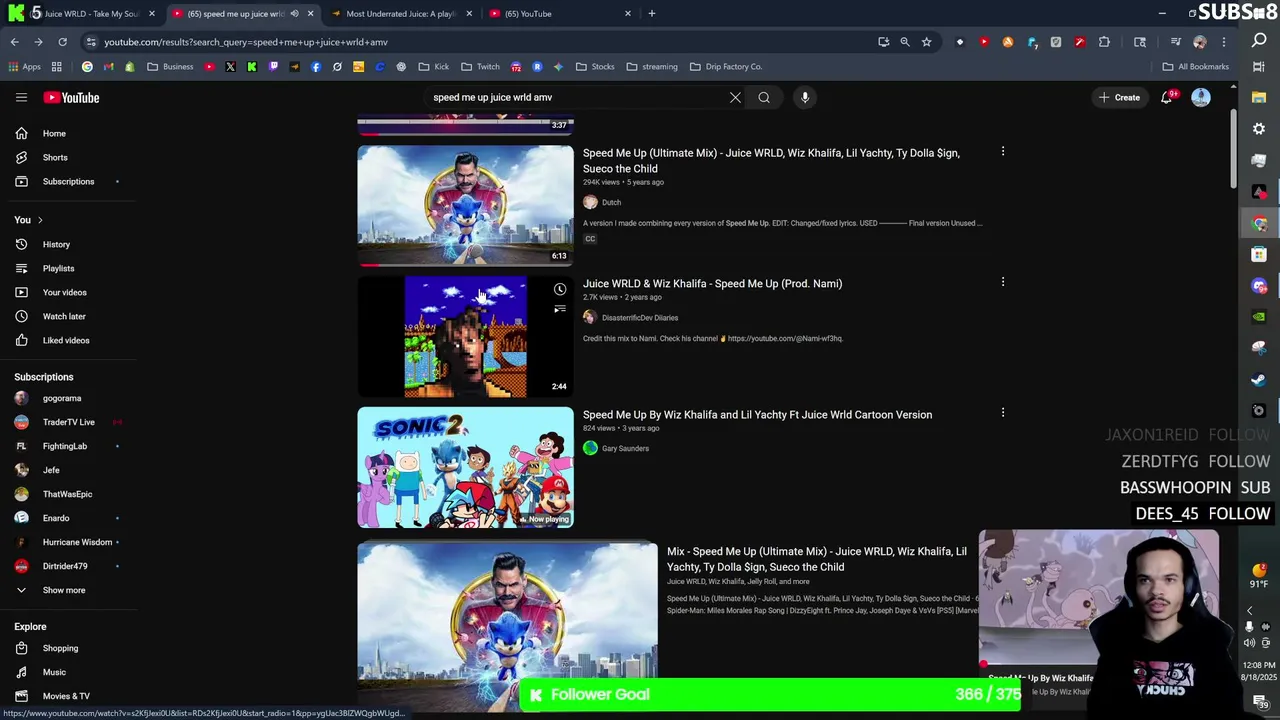
Task: Open the Stocks bookmarks folder
Action: coord(595,67)
